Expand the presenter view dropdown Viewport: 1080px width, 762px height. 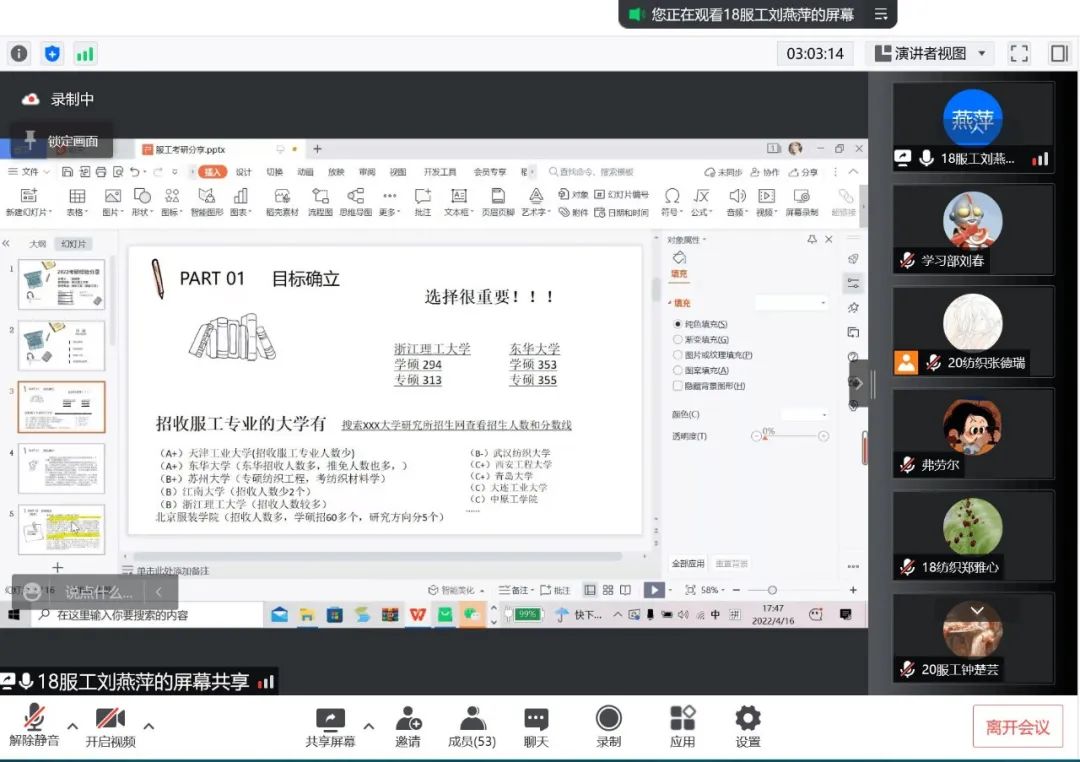(983, 53)
